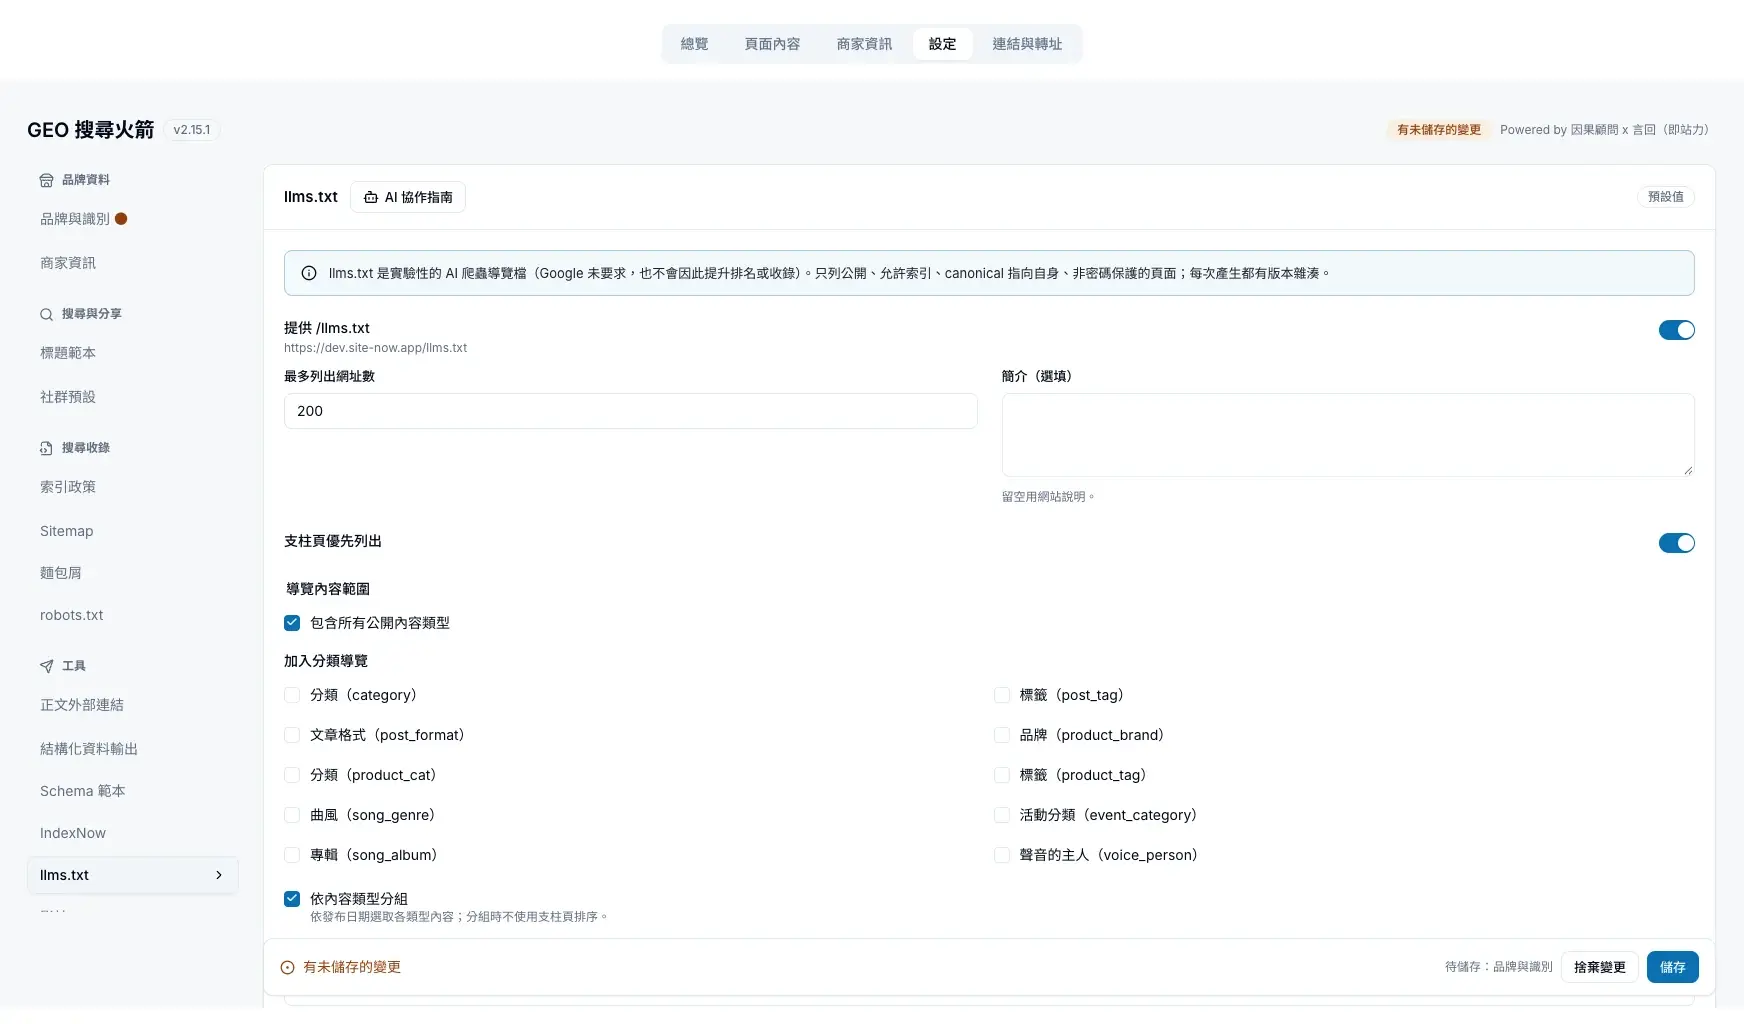This screenshot has height=1024, width=1744.
Task: Uncheck 包含所有公開內容類型 checkbox
Action: 292,623
